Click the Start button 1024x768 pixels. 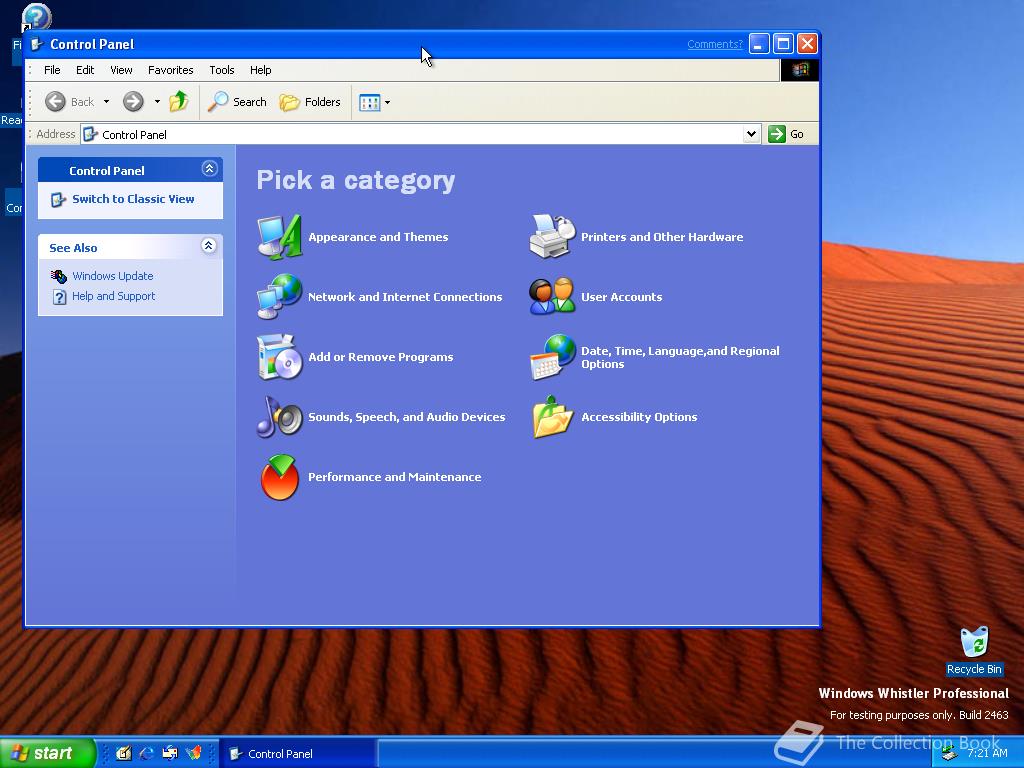[47, 753]
